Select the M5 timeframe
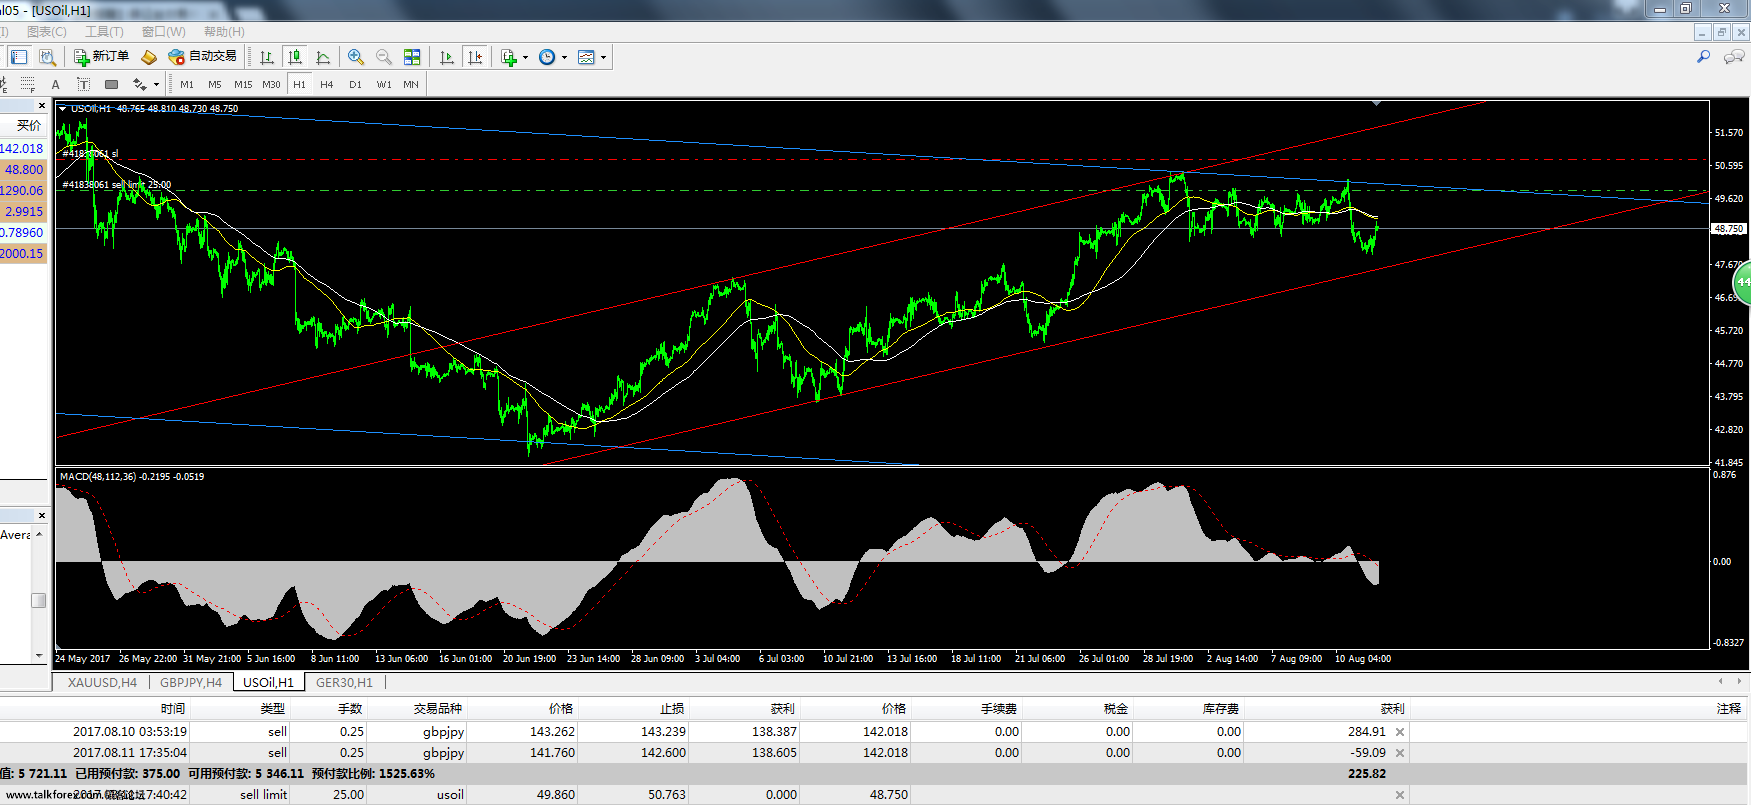Screen dimensions: 1751x805 point(215,84)
